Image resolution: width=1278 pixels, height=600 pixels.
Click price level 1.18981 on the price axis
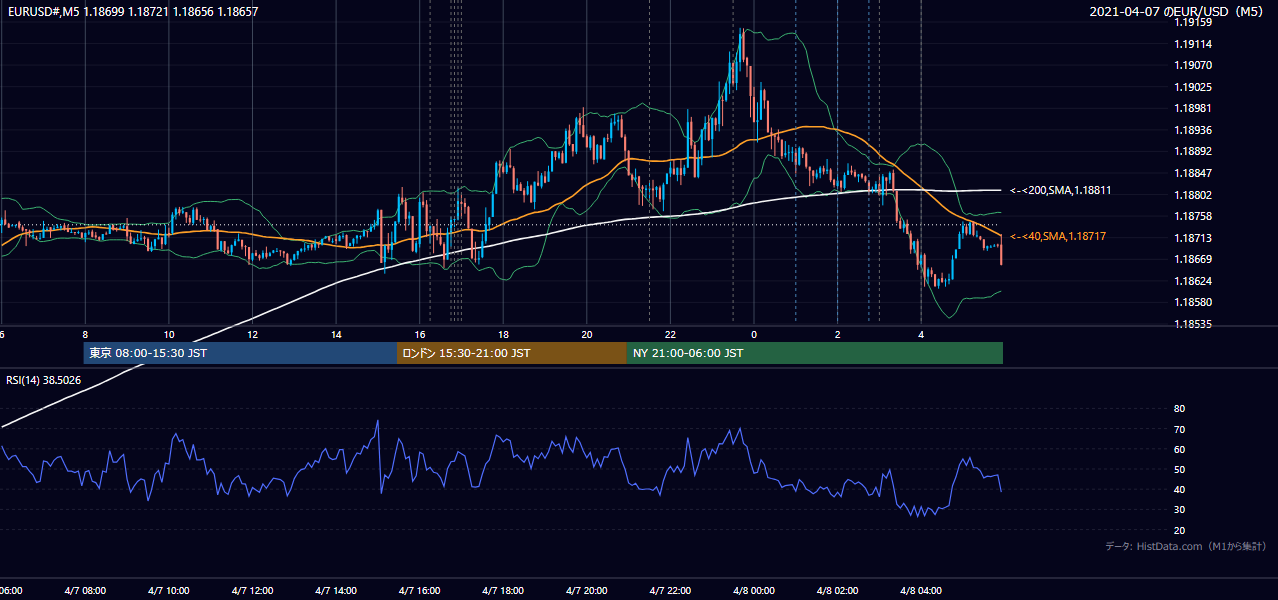coord(1192,108)
